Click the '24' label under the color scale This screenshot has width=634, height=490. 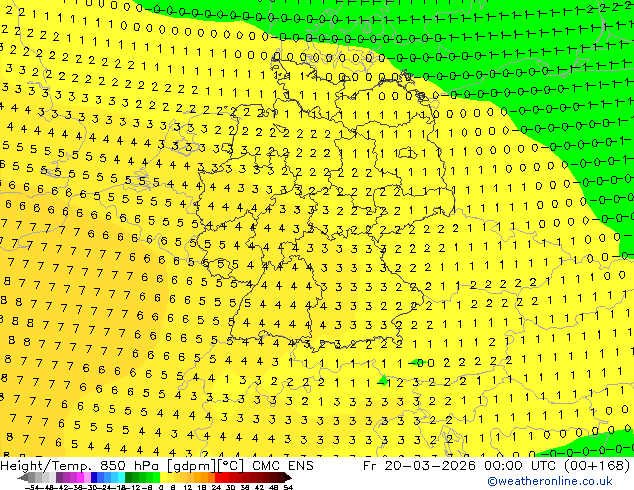(216, 487)
